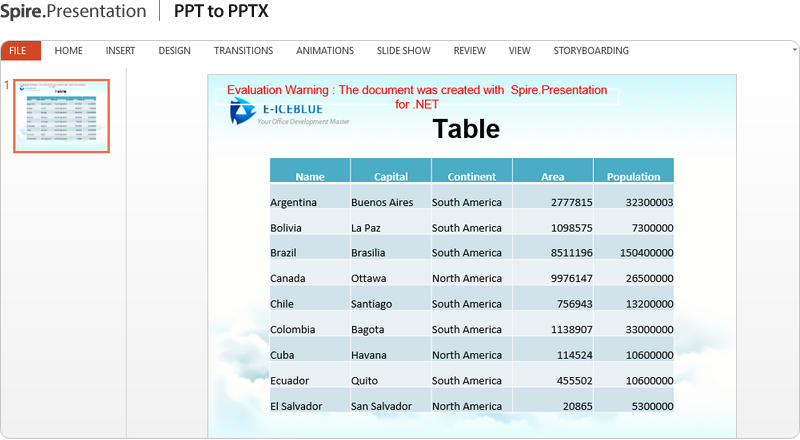The height and width of the screenshot is (440, 800).
Task: Open the INSERT ribbon tab
Action: point(120,51)
